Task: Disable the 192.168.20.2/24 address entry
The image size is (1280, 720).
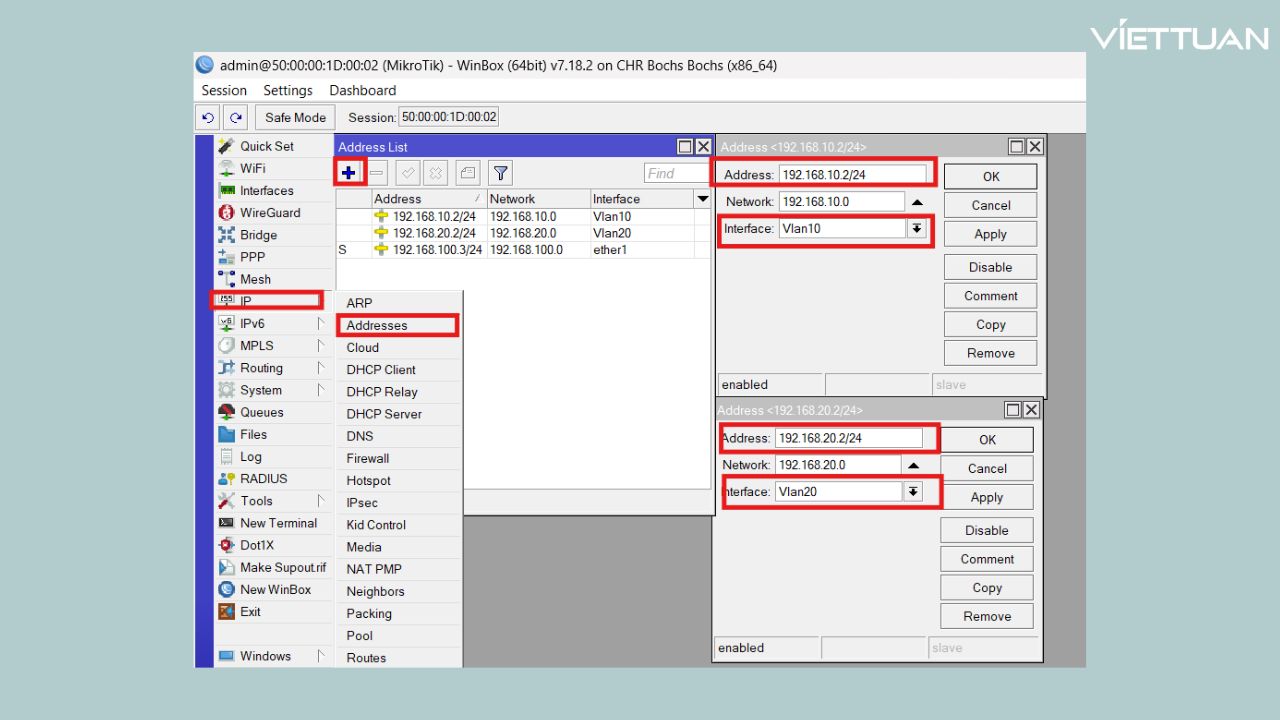Action: pos(986,530)
